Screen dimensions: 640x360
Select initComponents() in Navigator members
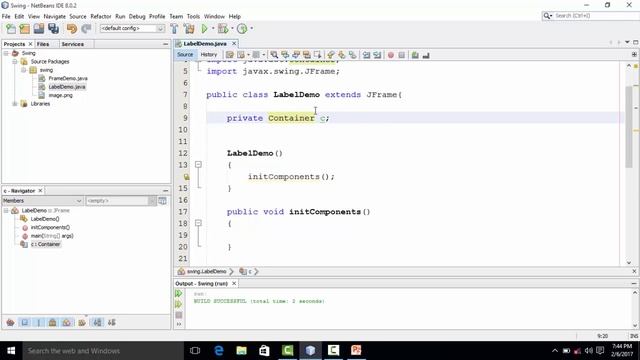click(50, 227)
